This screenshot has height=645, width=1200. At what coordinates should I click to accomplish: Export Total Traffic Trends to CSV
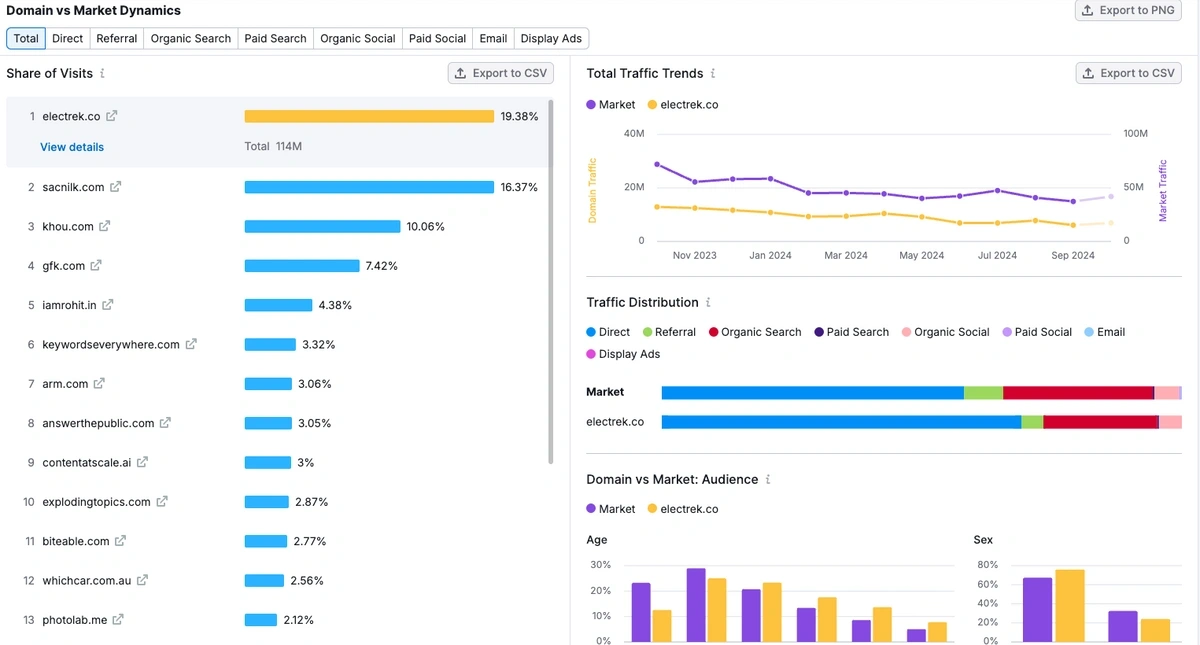[x=1129, y=73]
